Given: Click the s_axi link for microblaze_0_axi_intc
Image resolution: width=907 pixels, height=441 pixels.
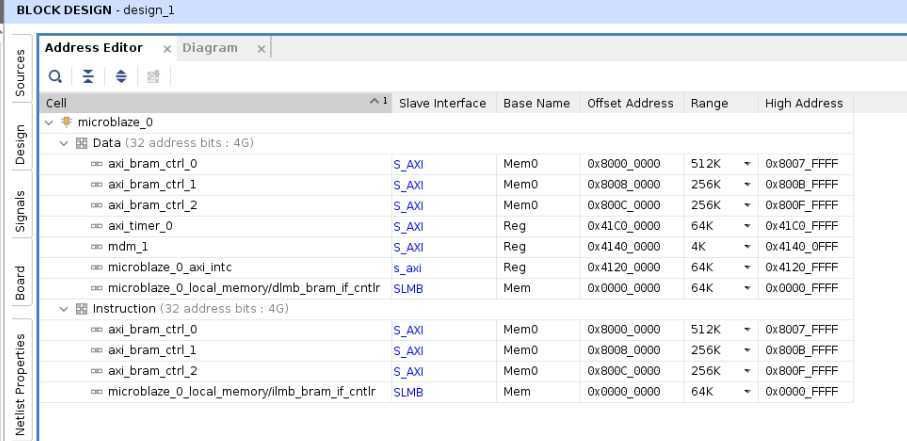Looking at the screenshot, I should click(x=407, y=269).
